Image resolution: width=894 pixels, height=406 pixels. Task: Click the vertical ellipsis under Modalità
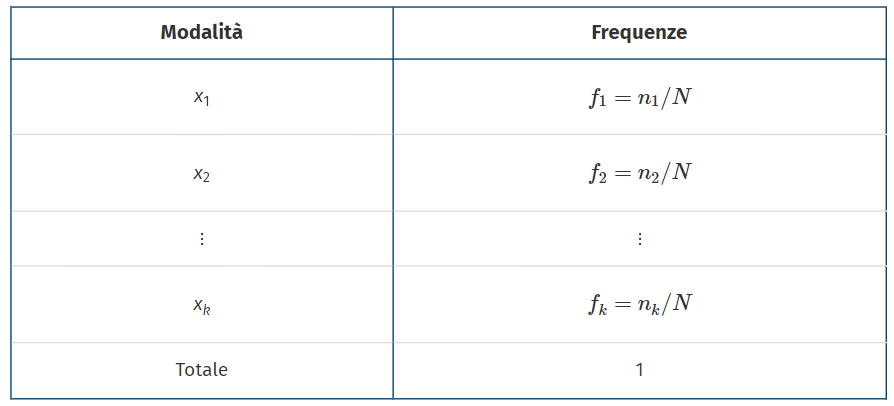coord(202,239)
